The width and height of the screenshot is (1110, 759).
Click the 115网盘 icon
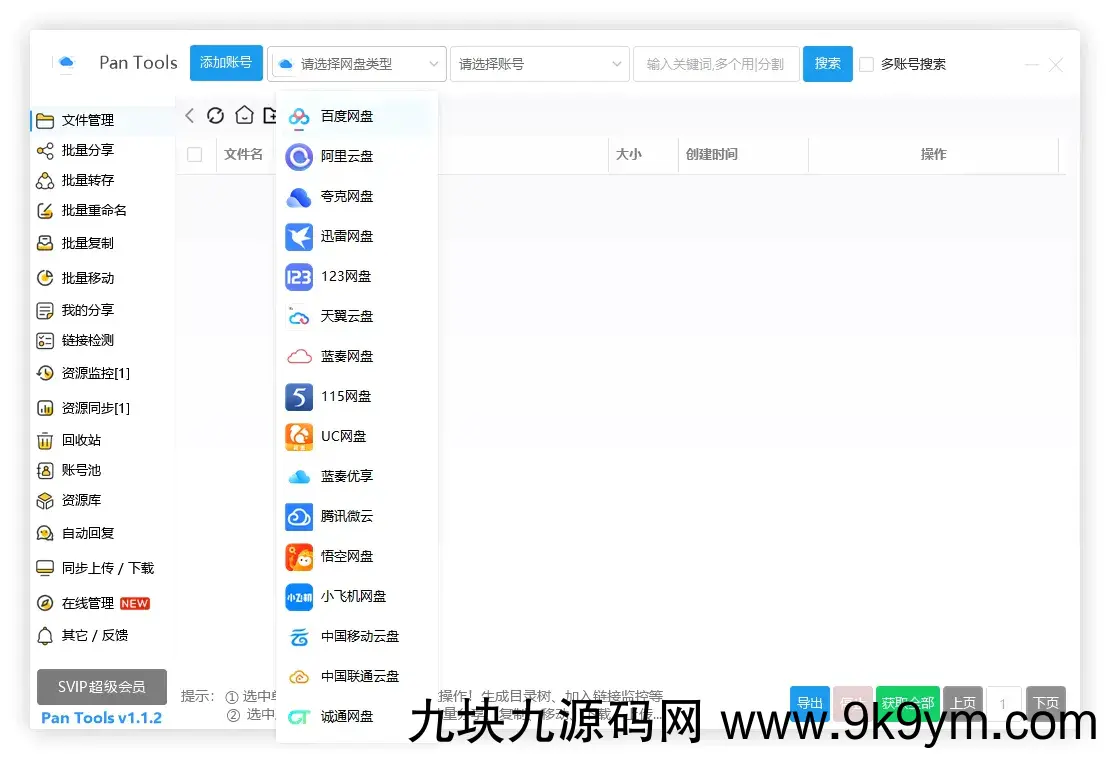pos(299,397)
